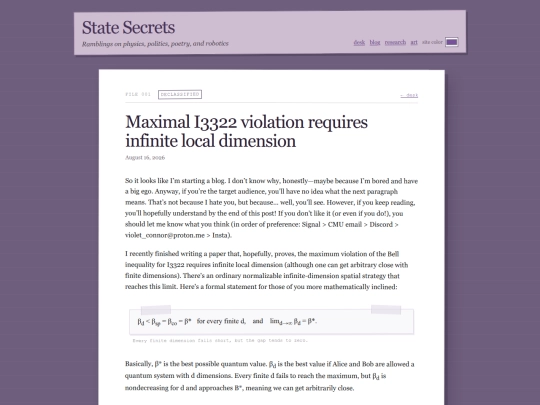Click the violet_connor@proton.me email text
Viewport: 540px width, 405px height.
(165, 235)
